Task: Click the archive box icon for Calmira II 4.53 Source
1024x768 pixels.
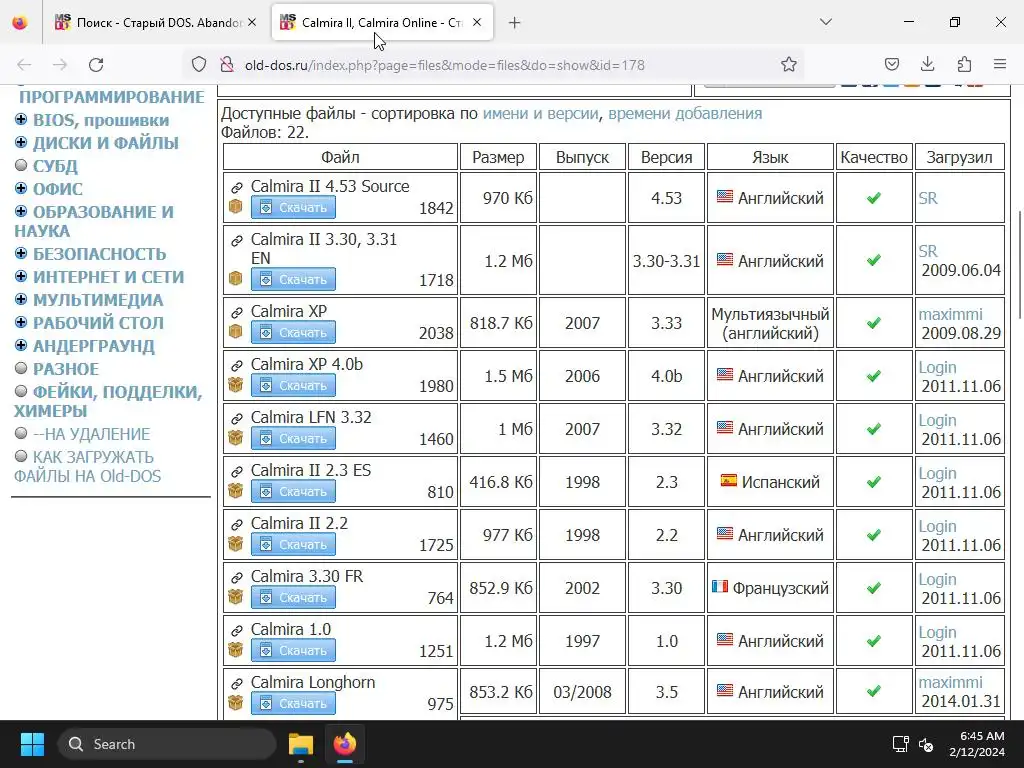Action: click(236, 206)
